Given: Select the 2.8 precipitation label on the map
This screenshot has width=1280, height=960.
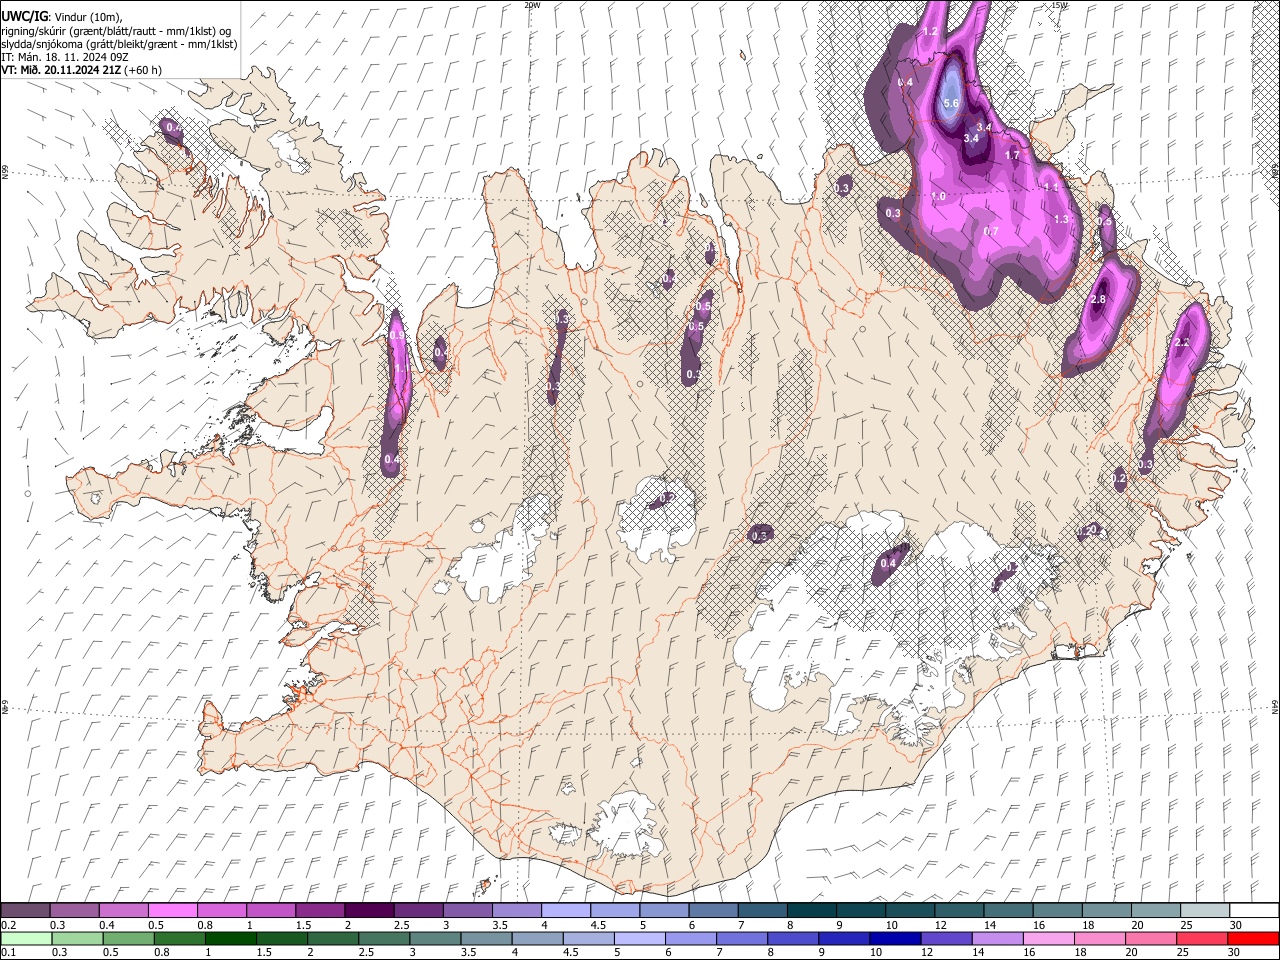Looking at the screenshot, I should (x=1098, y=300).
